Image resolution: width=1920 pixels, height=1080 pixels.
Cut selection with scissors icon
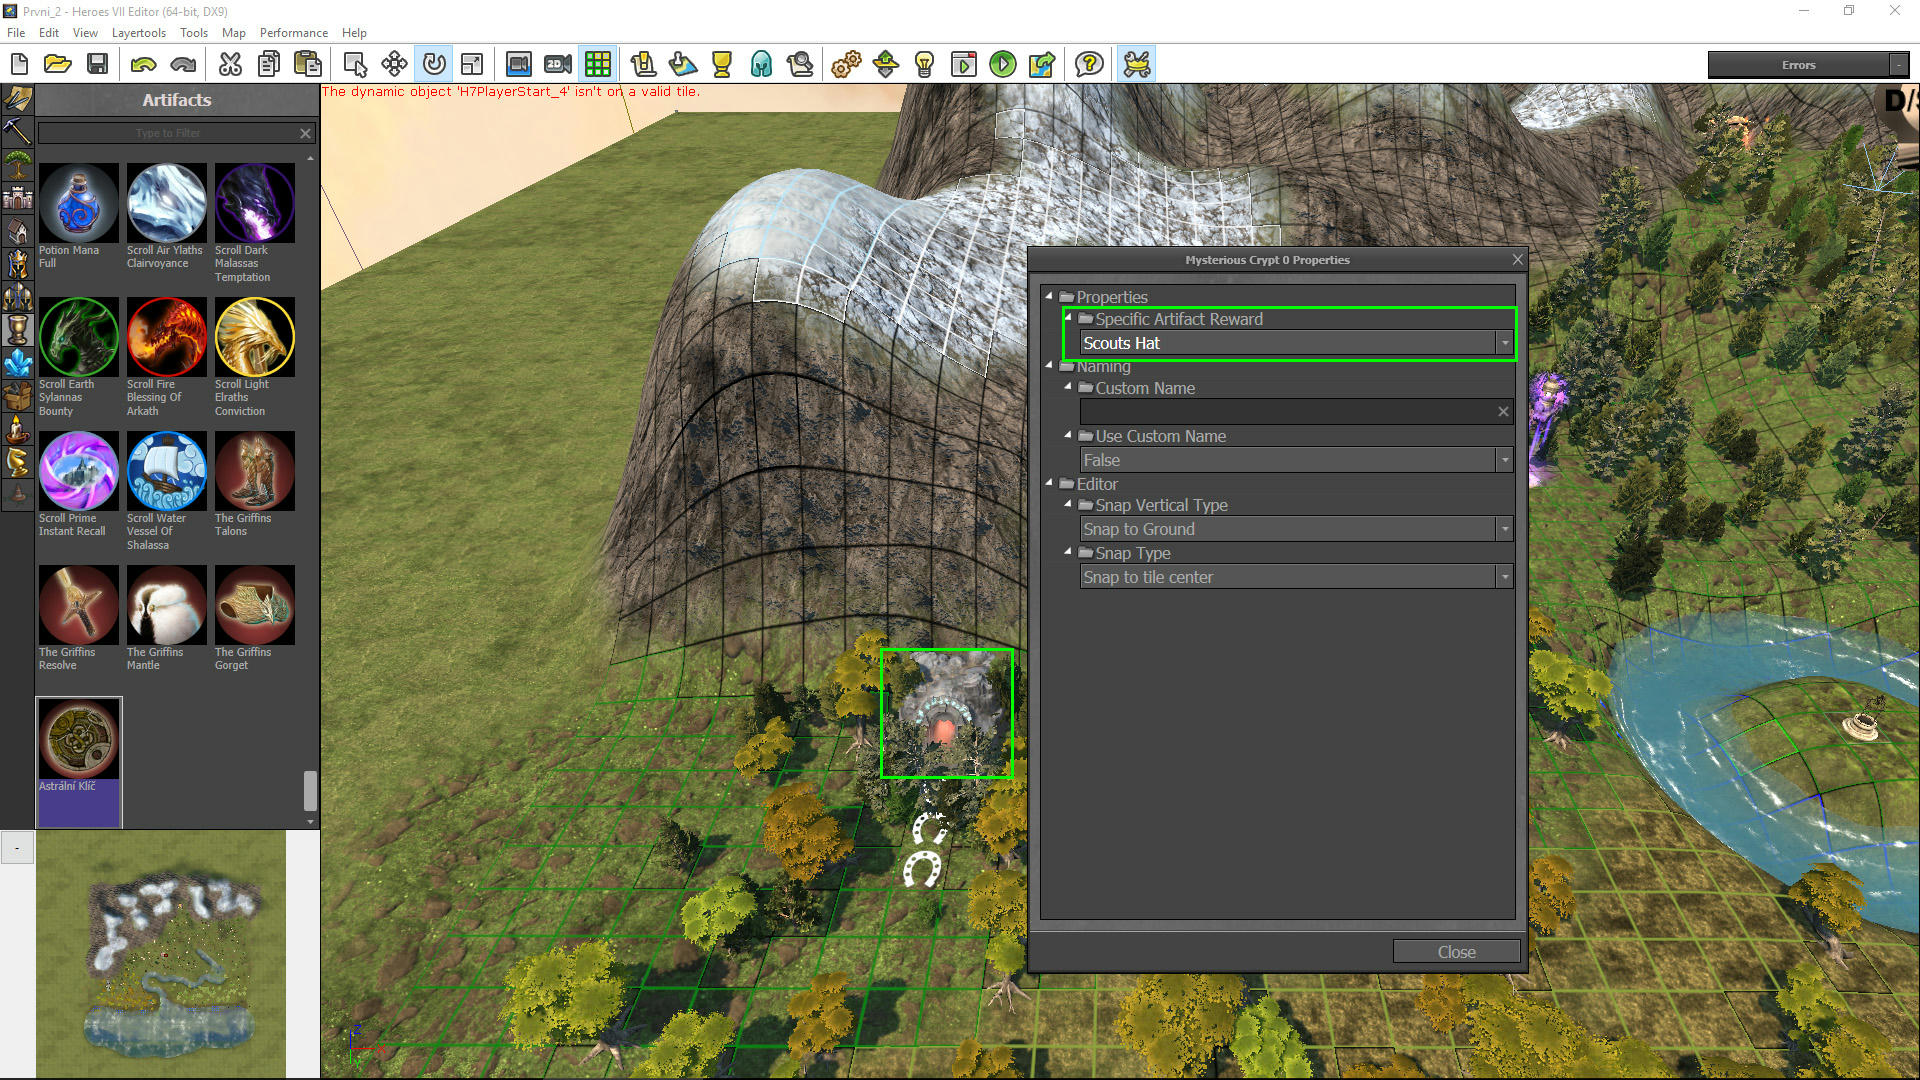click(230, 65)
